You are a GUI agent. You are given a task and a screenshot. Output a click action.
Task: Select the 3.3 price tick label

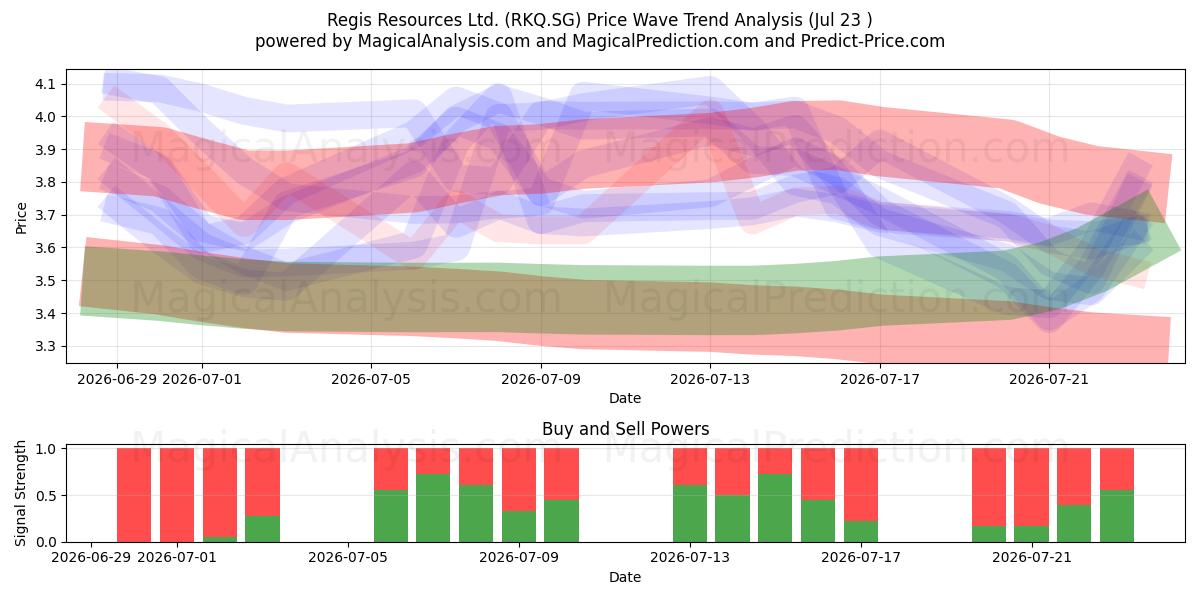pos(48,347)
